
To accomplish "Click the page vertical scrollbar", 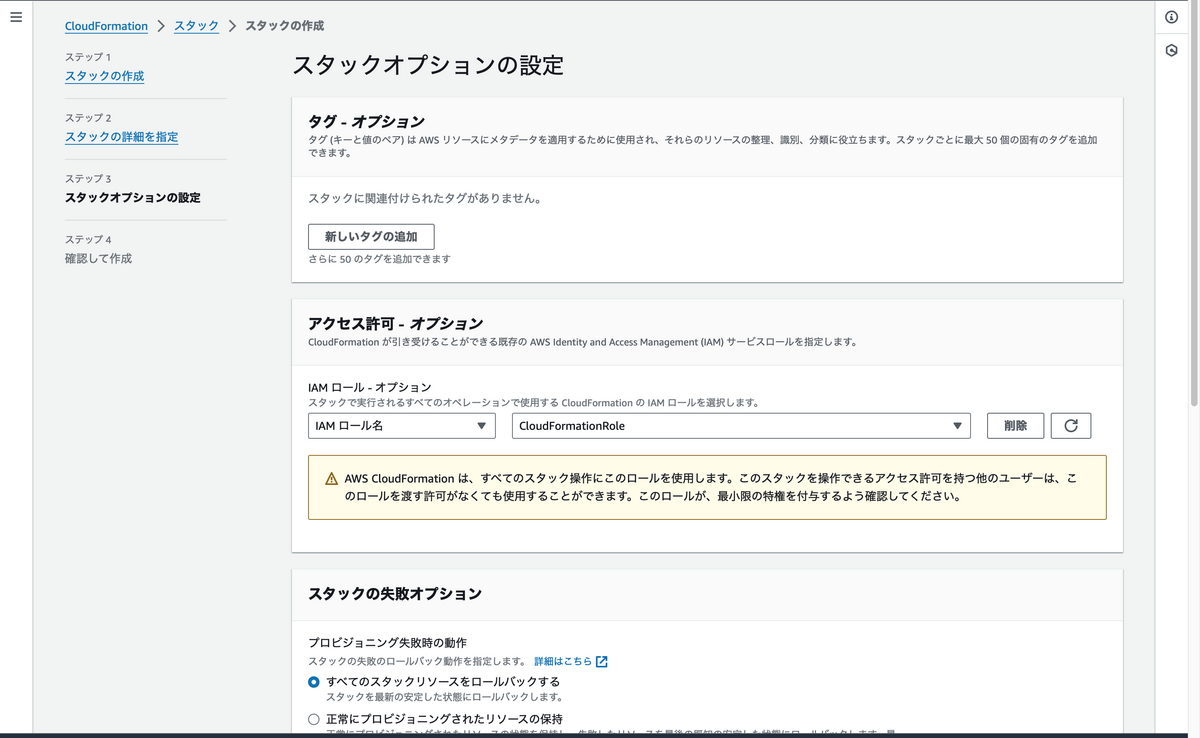I will (x=1194, y=203).
